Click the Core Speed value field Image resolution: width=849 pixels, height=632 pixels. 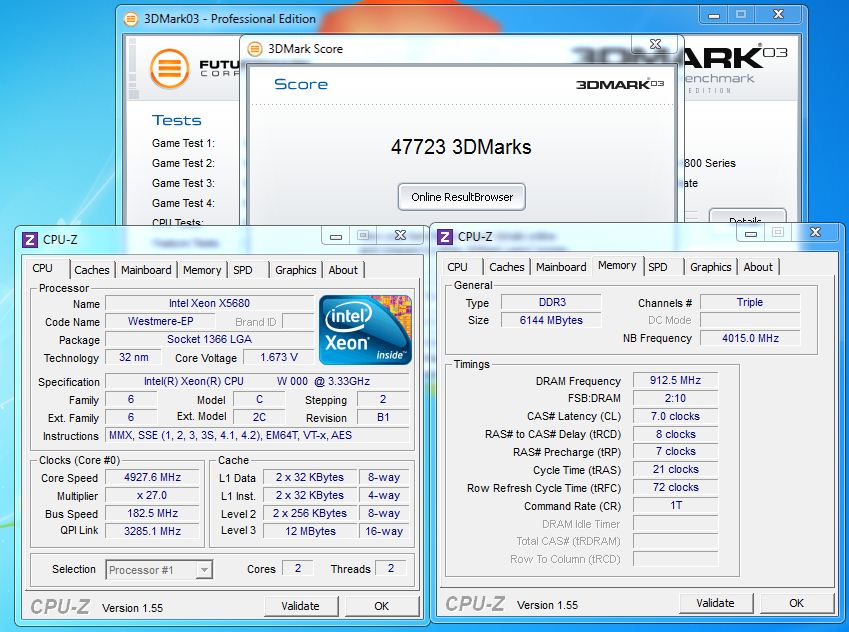[x=153, y=478]
